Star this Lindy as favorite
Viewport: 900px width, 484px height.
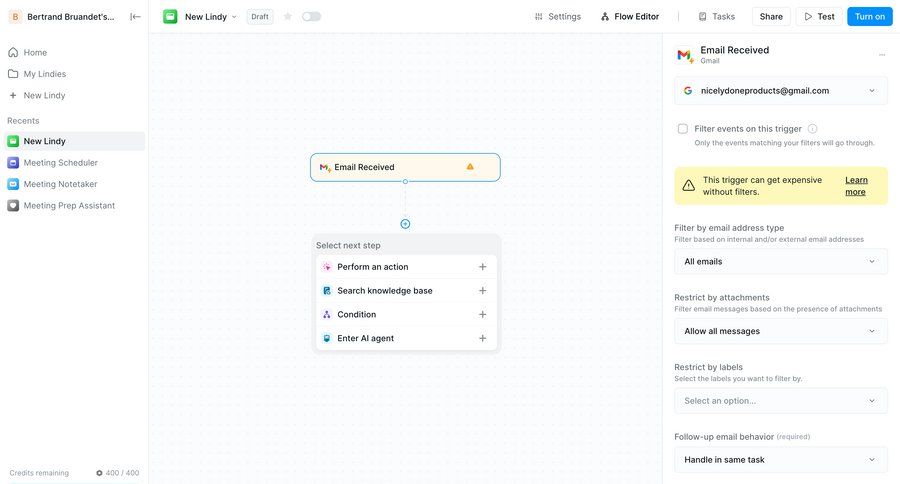click(288, 17)
